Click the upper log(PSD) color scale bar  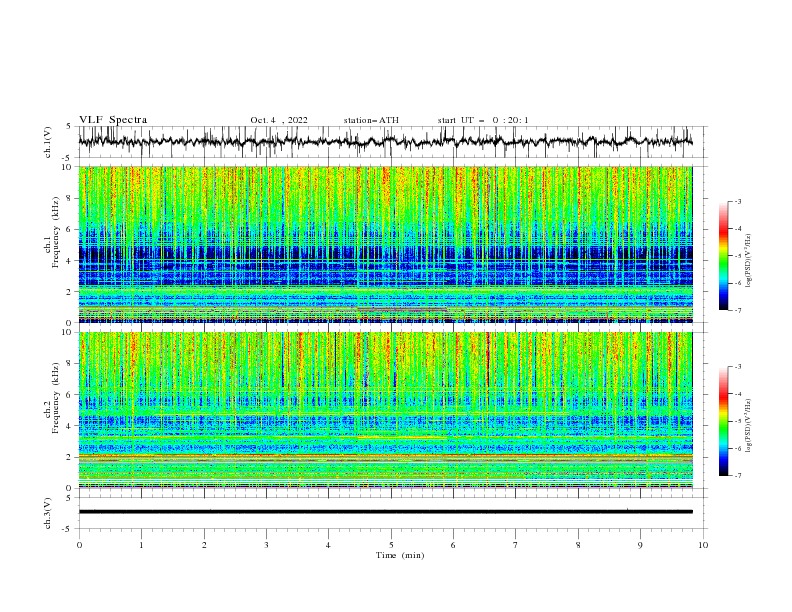coord(723,255)
